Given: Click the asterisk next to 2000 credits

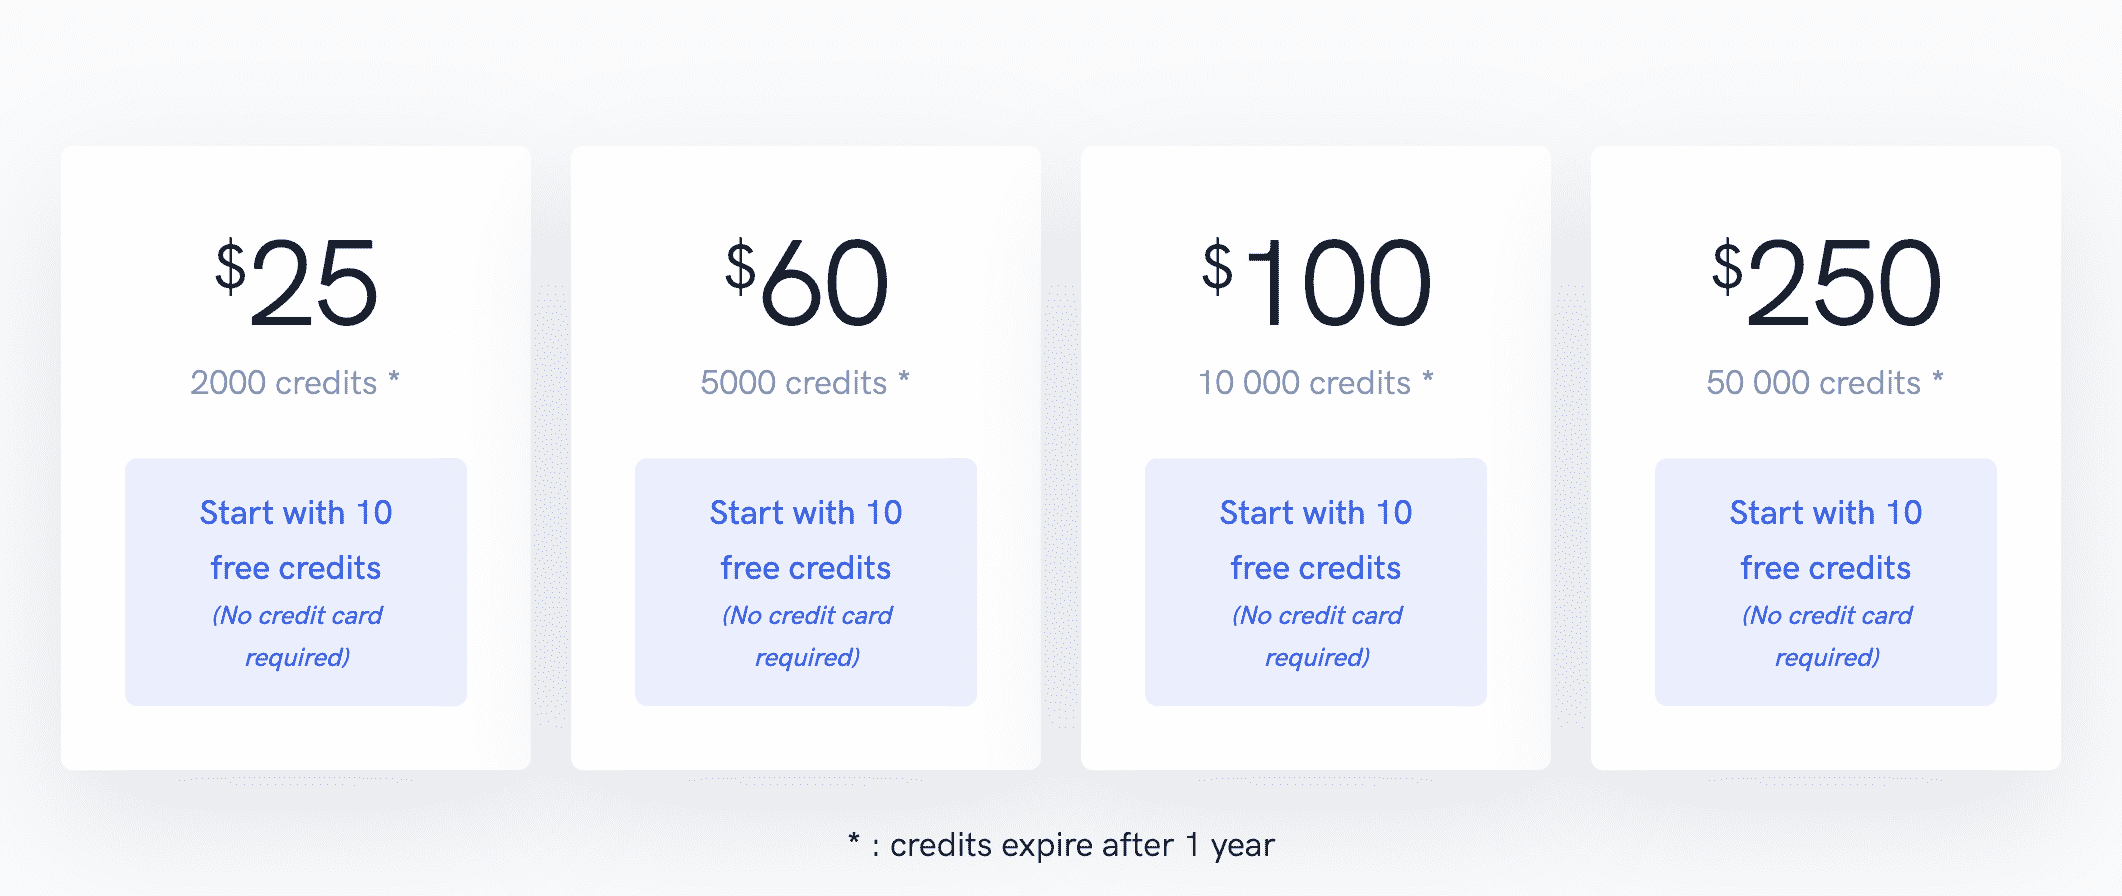Looking at the screenshot, I should pos(394,377).
